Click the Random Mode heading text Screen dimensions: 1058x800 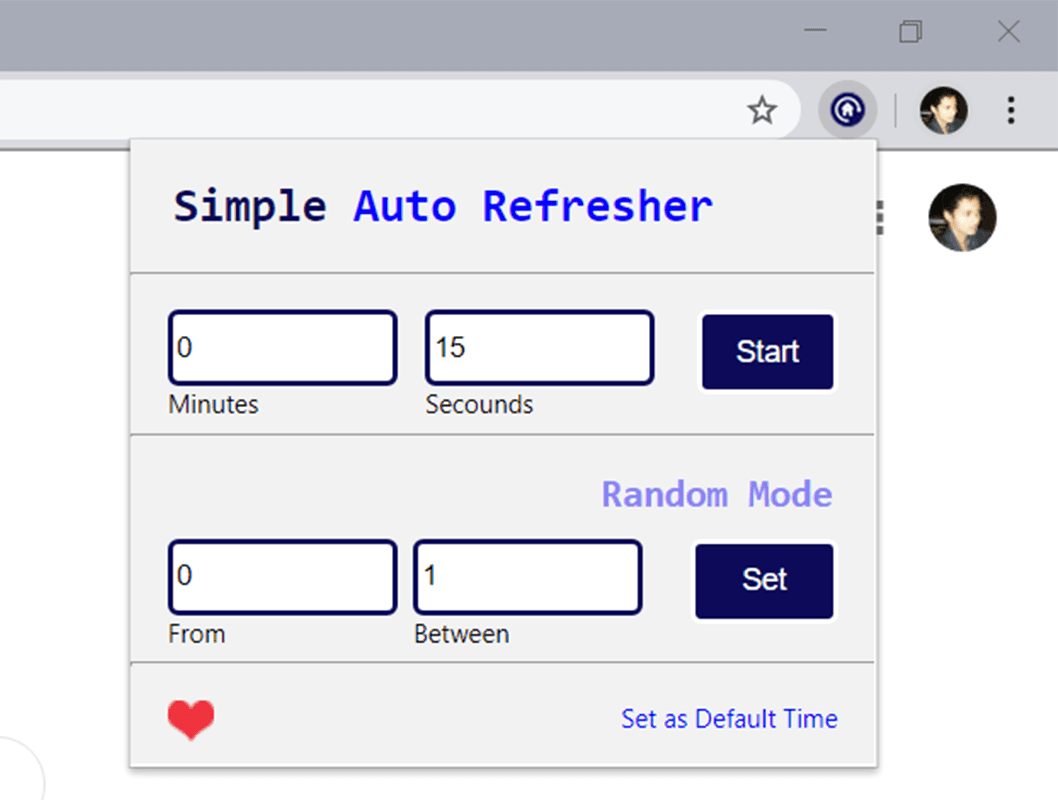(716, 494)
